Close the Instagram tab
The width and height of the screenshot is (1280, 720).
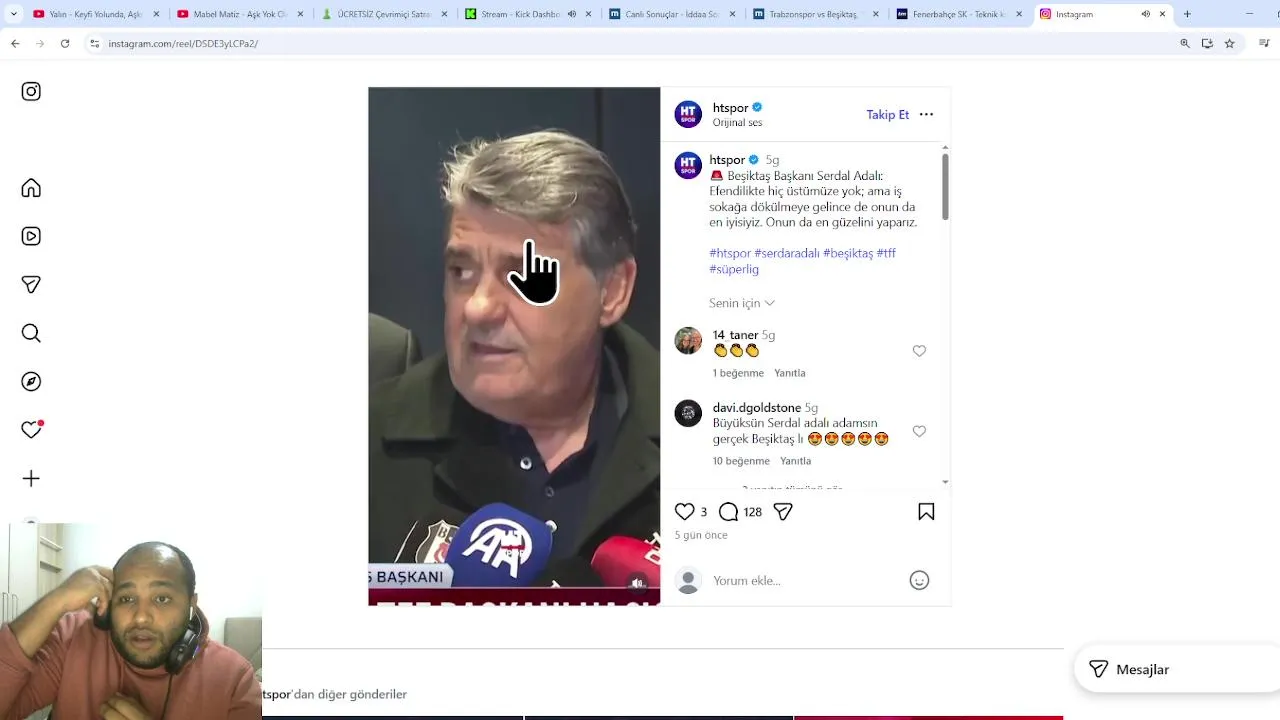tap(1162, 14)
